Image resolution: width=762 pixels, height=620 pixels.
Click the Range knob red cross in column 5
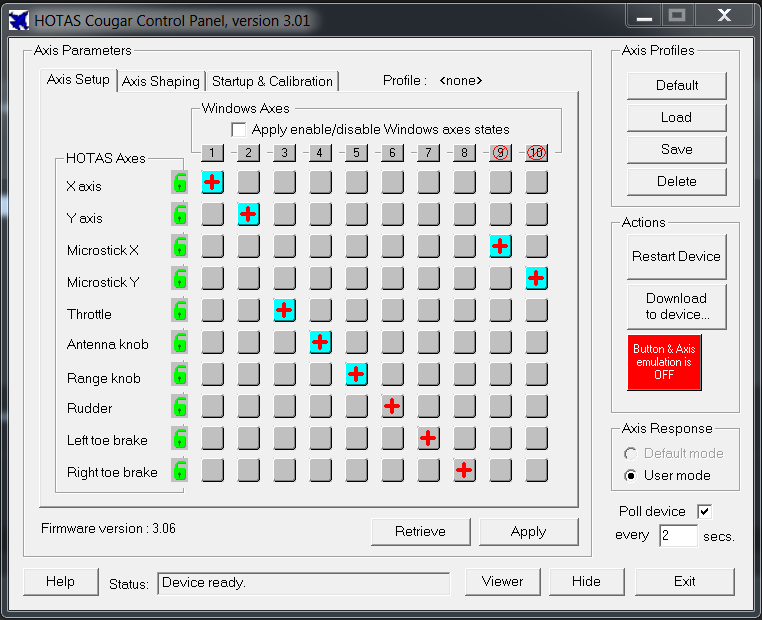(356, 374)
